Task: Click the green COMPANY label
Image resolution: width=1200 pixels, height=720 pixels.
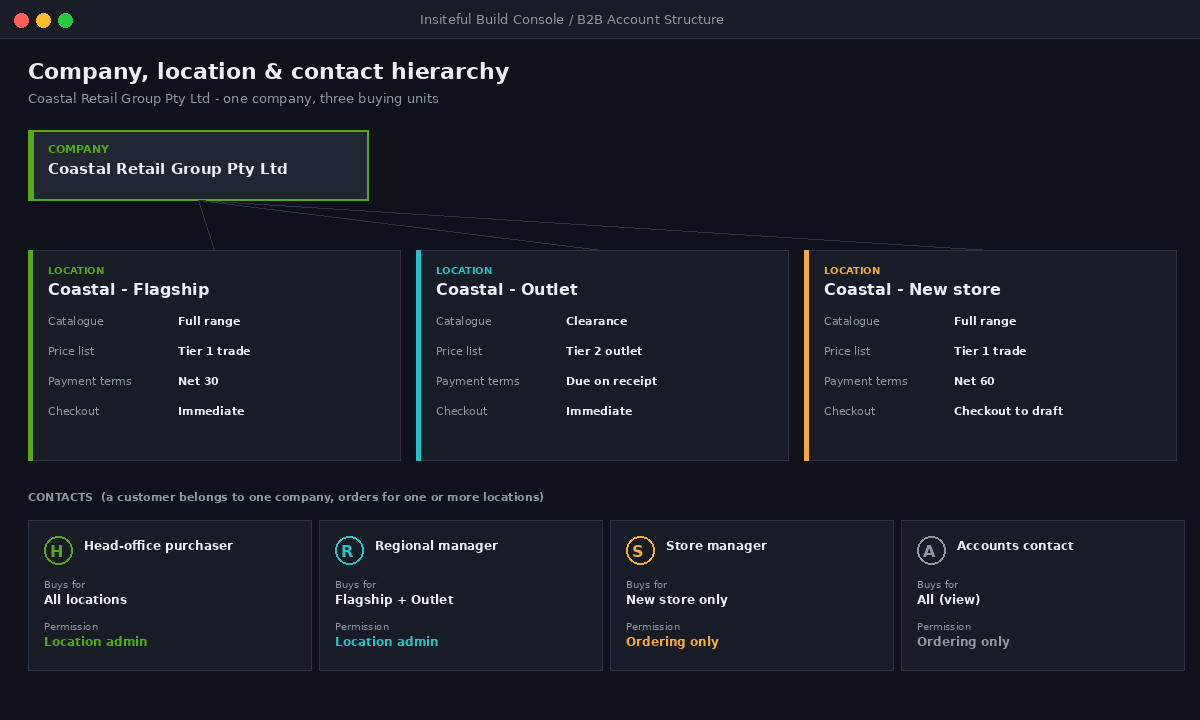Action: coord(78,149)
